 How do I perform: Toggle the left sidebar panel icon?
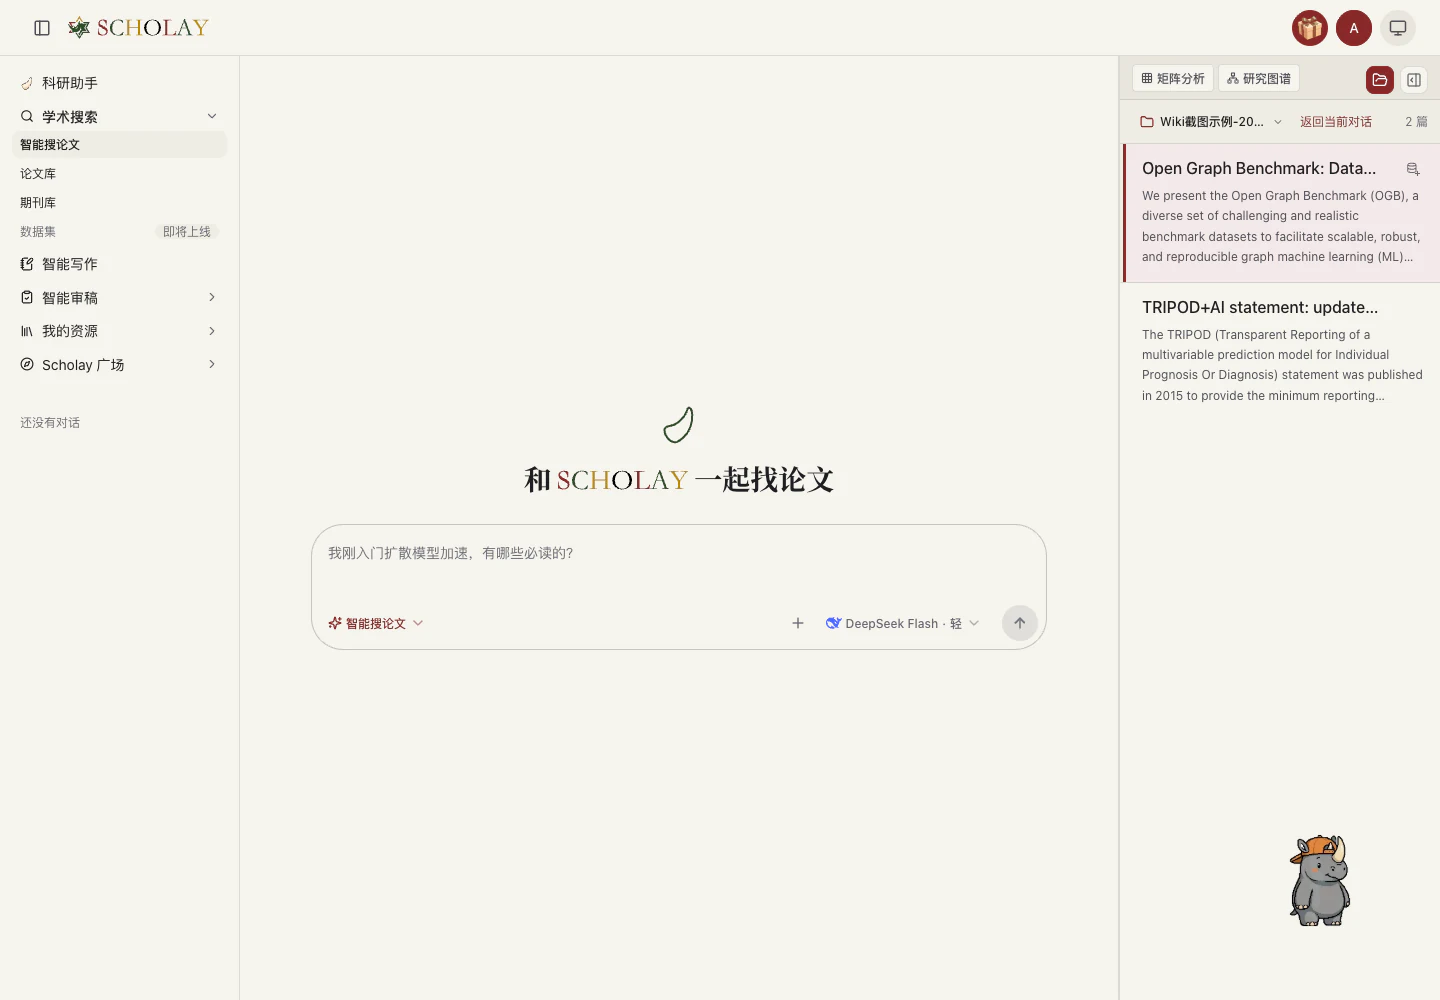click(42, 28)
